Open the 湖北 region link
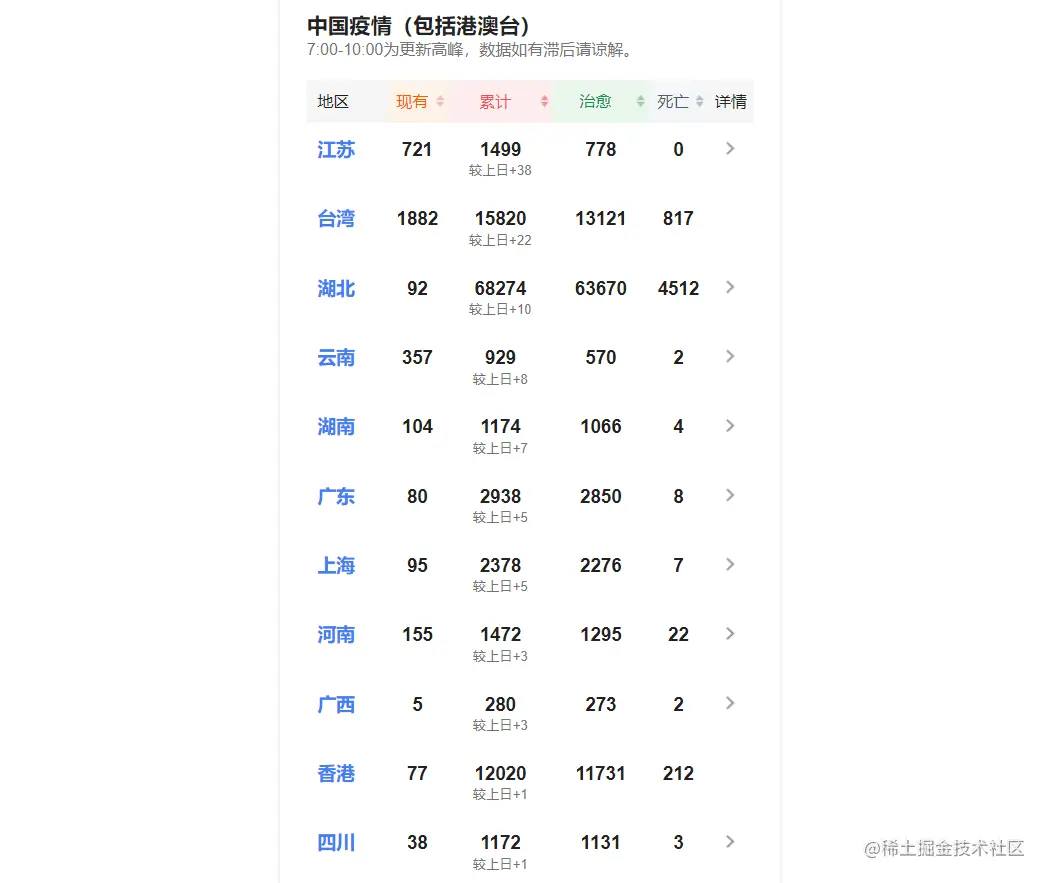The height and width of the screenshot is (883, 1049). click(336, 288)
